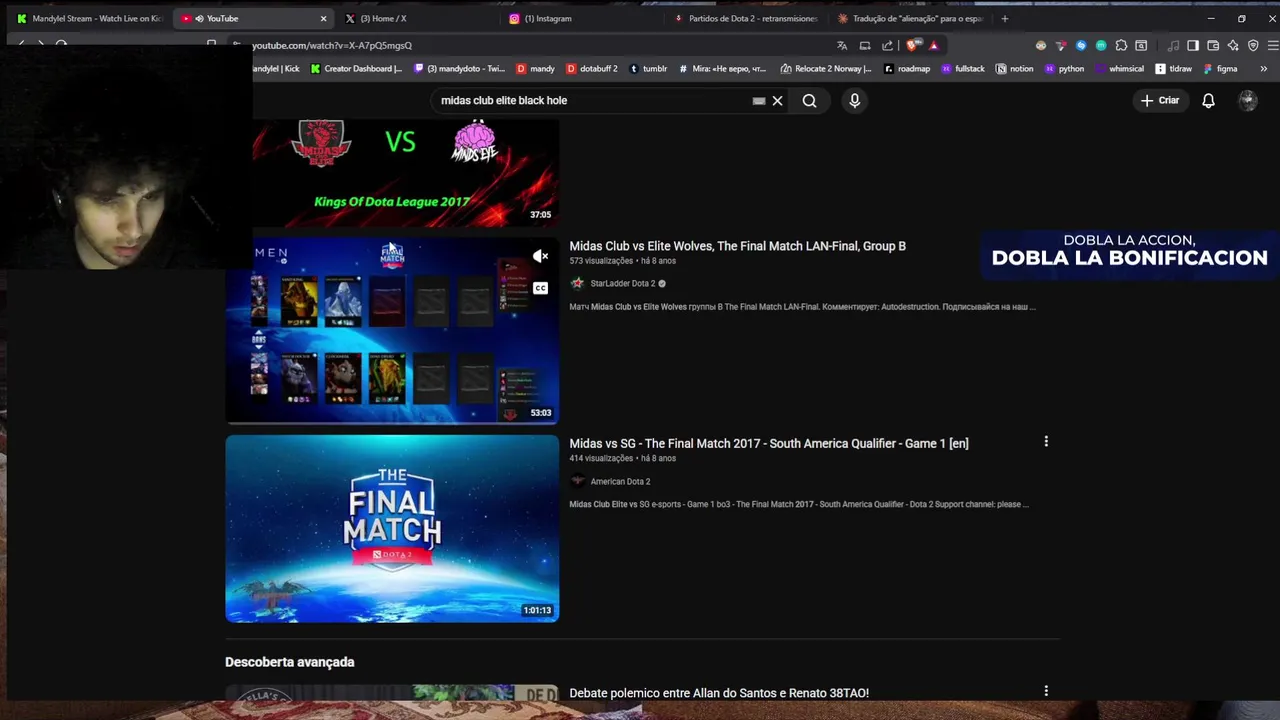Viewport: 1280px width, 720px height.
Task: Open the Midas Club vs Elite Wolves thumbnail
Action: point(392,330)
